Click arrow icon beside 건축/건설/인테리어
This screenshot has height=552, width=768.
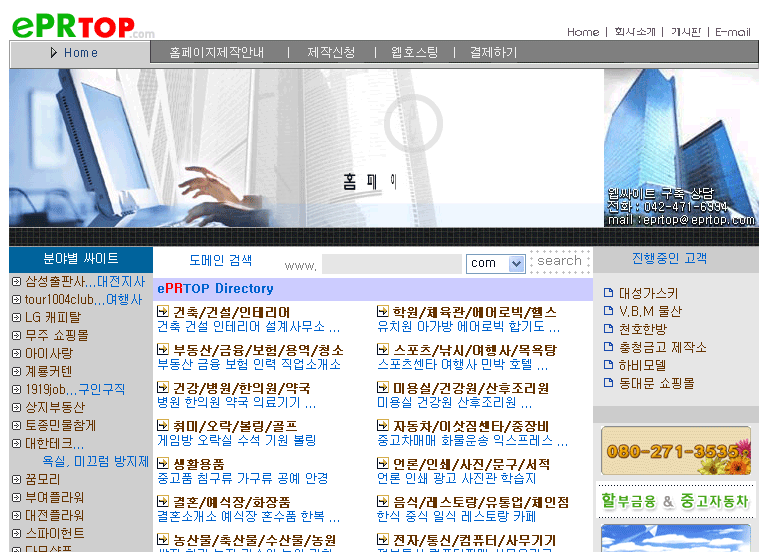coord(163,311)
